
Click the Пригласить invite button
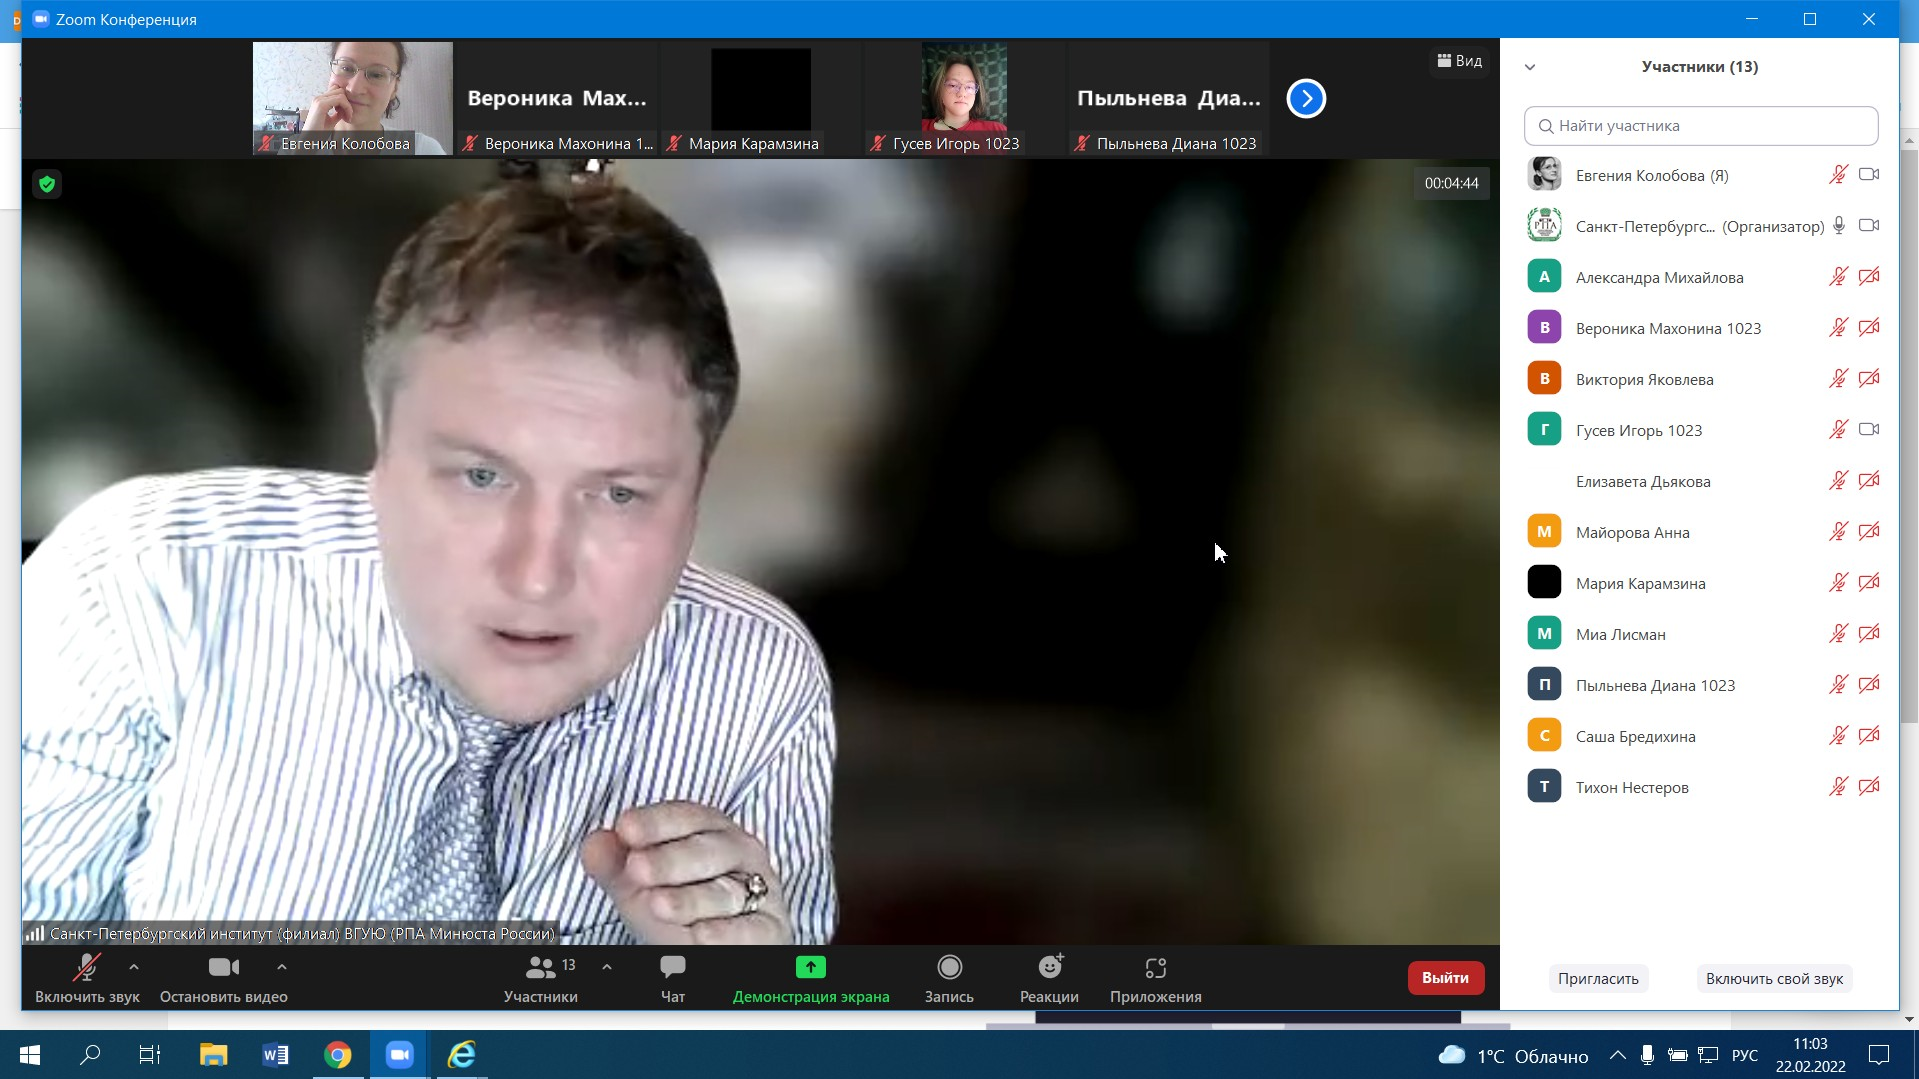[1597, 978]
